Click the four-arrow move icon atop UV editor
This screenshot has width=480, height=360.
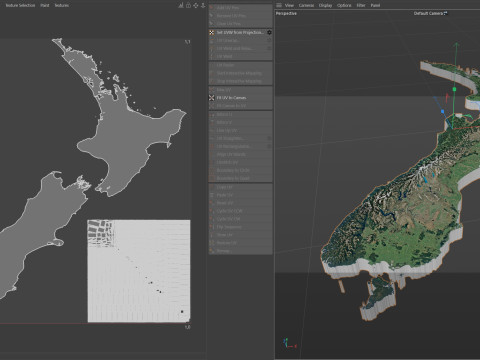(x=196, y=5)
